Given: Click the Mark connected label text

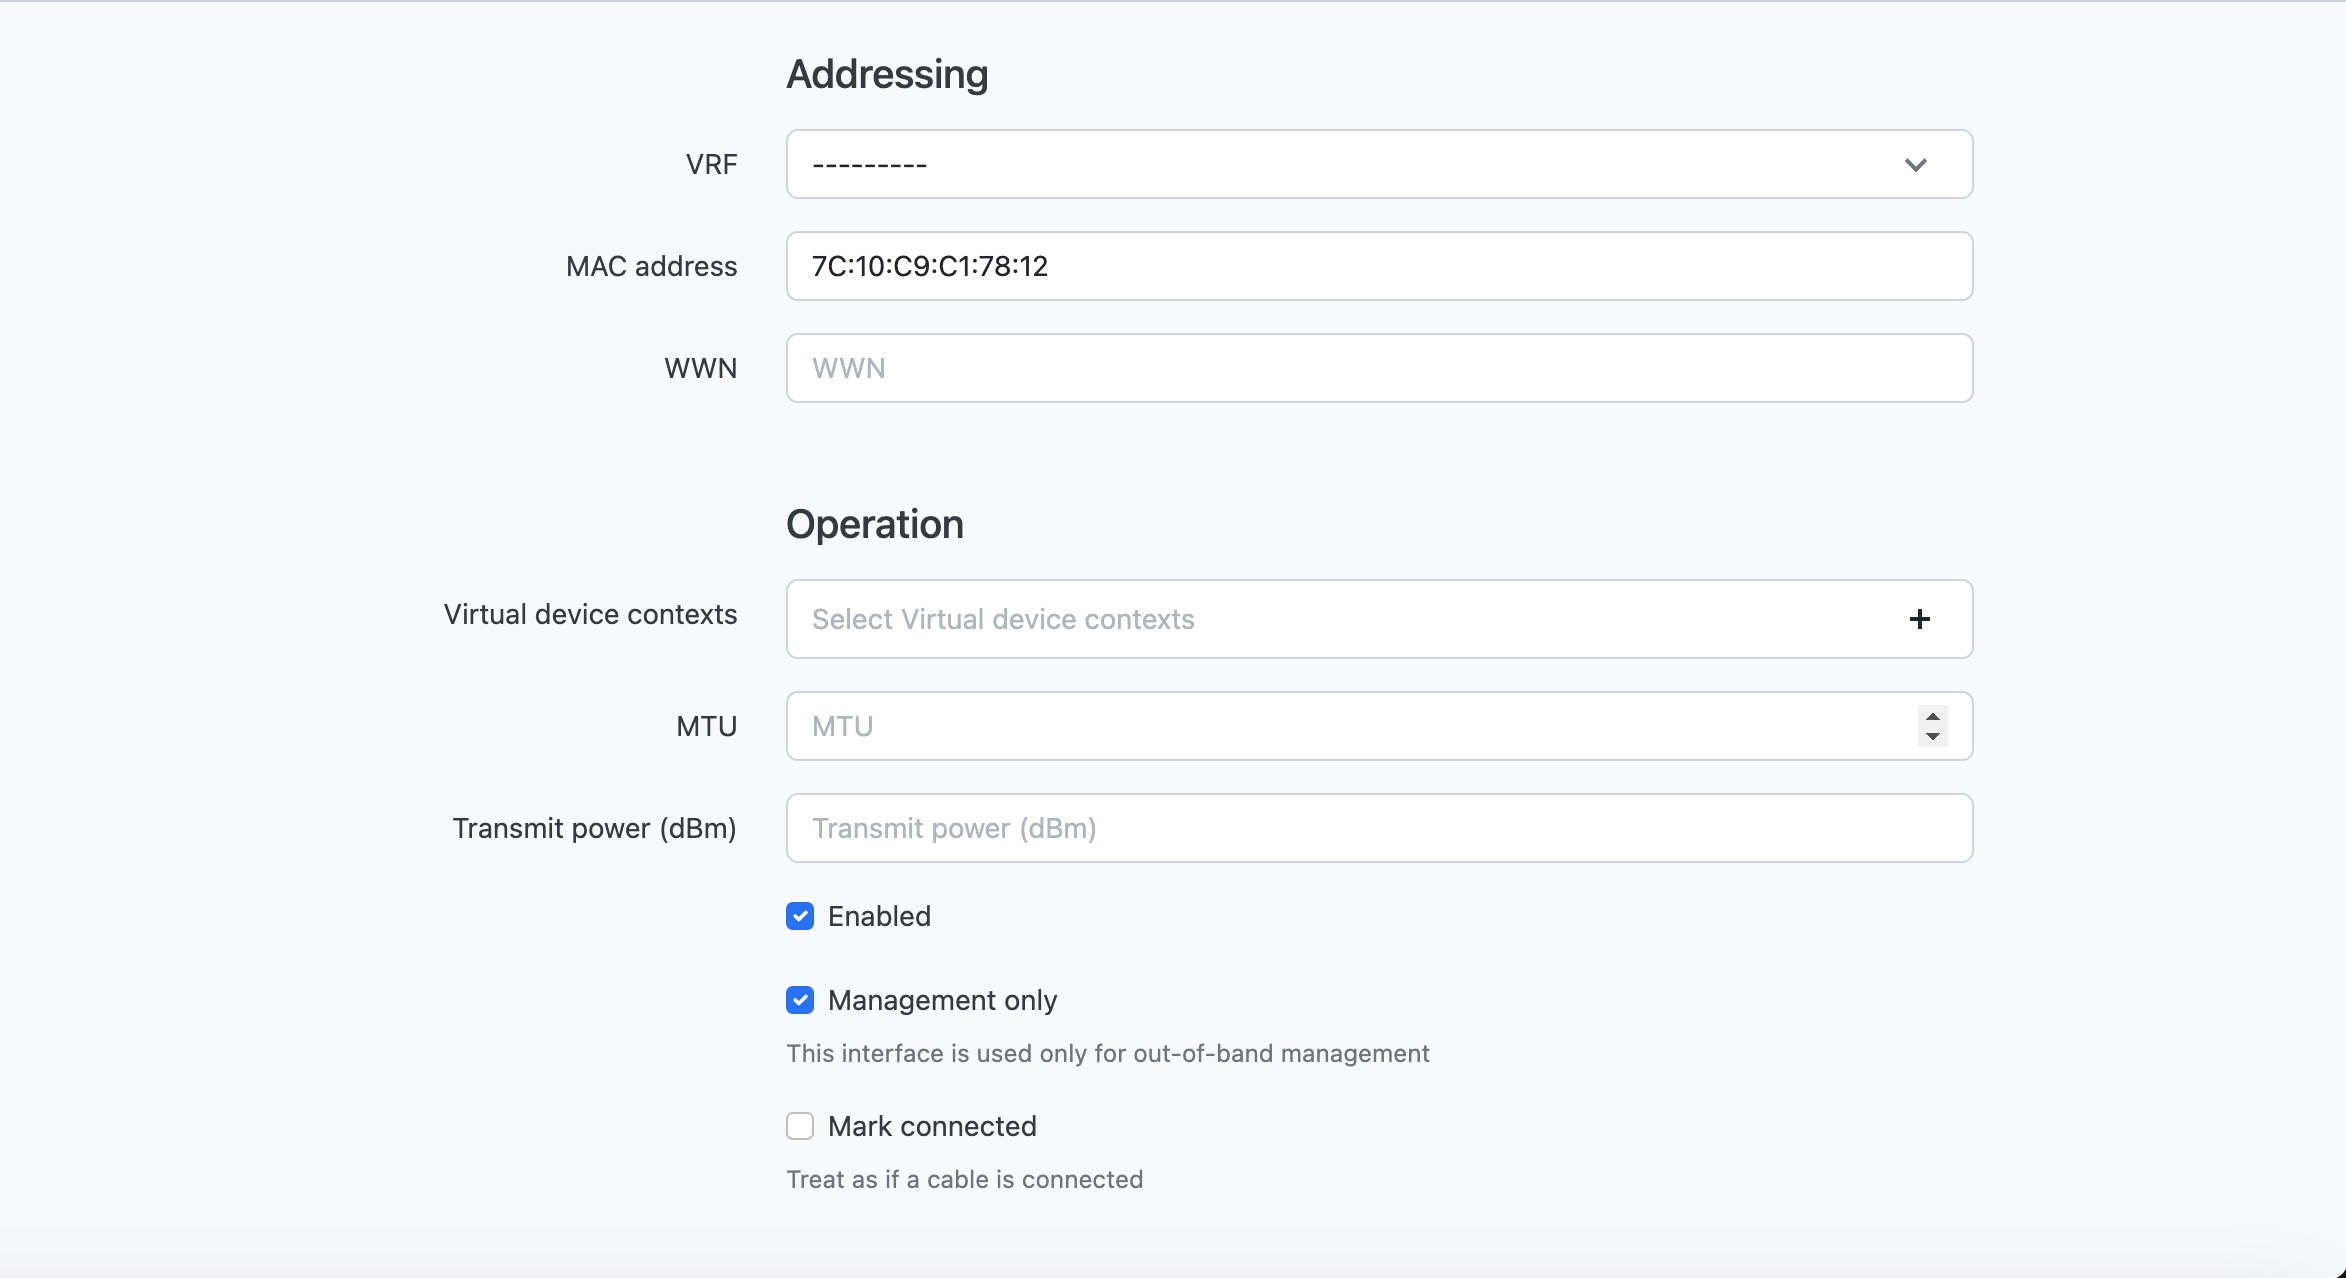Looking at the screenshot, I should click(x=932, y=1126).
